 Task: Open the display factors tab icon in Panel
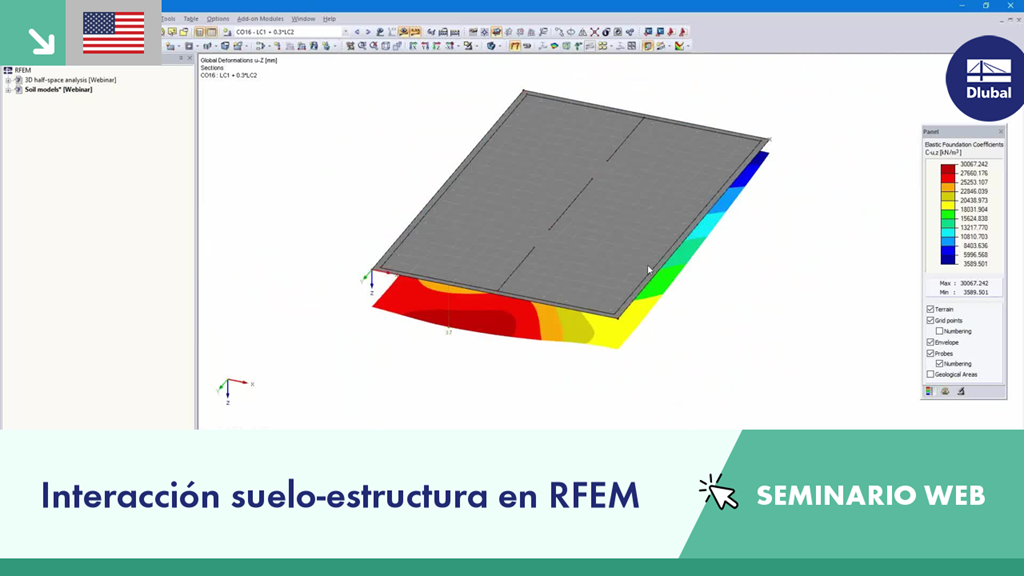pos(945,391)
